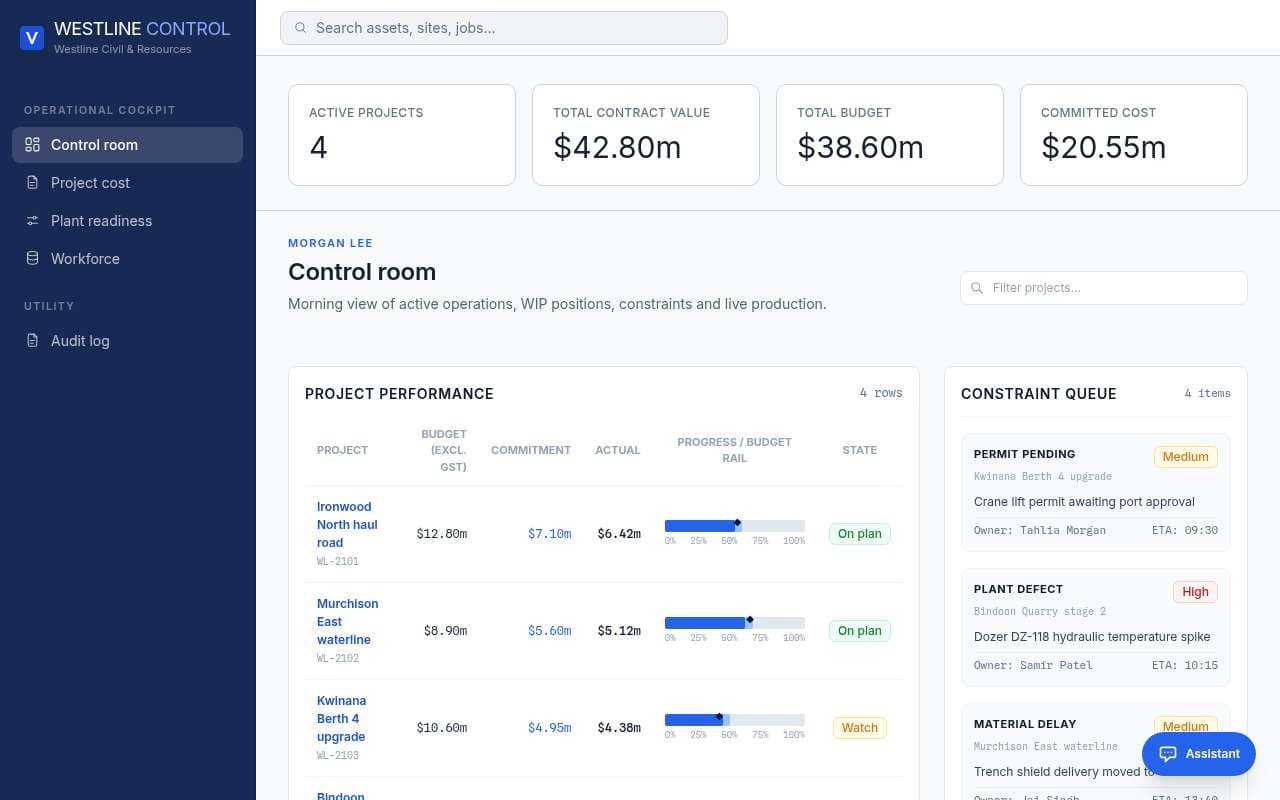The height and width of the screenshot is (800, 1280).
Task: Click the magnifier icon in Filter projects
Action: click(x=978, y=288)
